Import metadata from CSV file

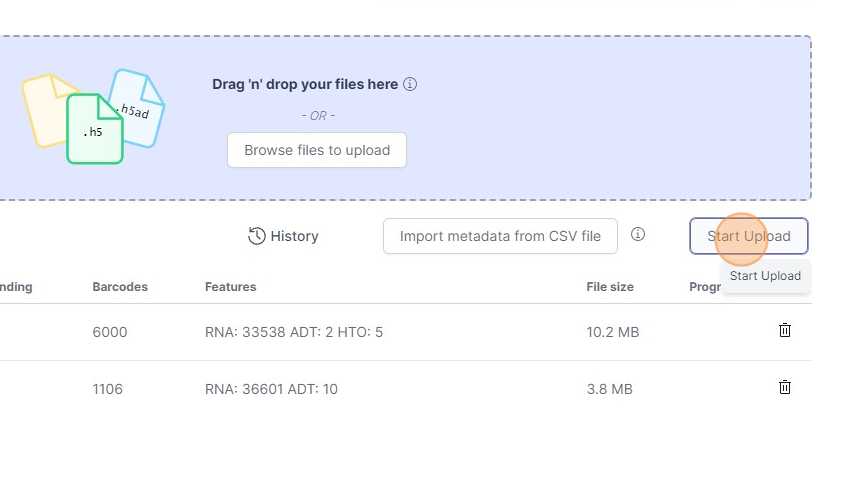tap(500, 236)
